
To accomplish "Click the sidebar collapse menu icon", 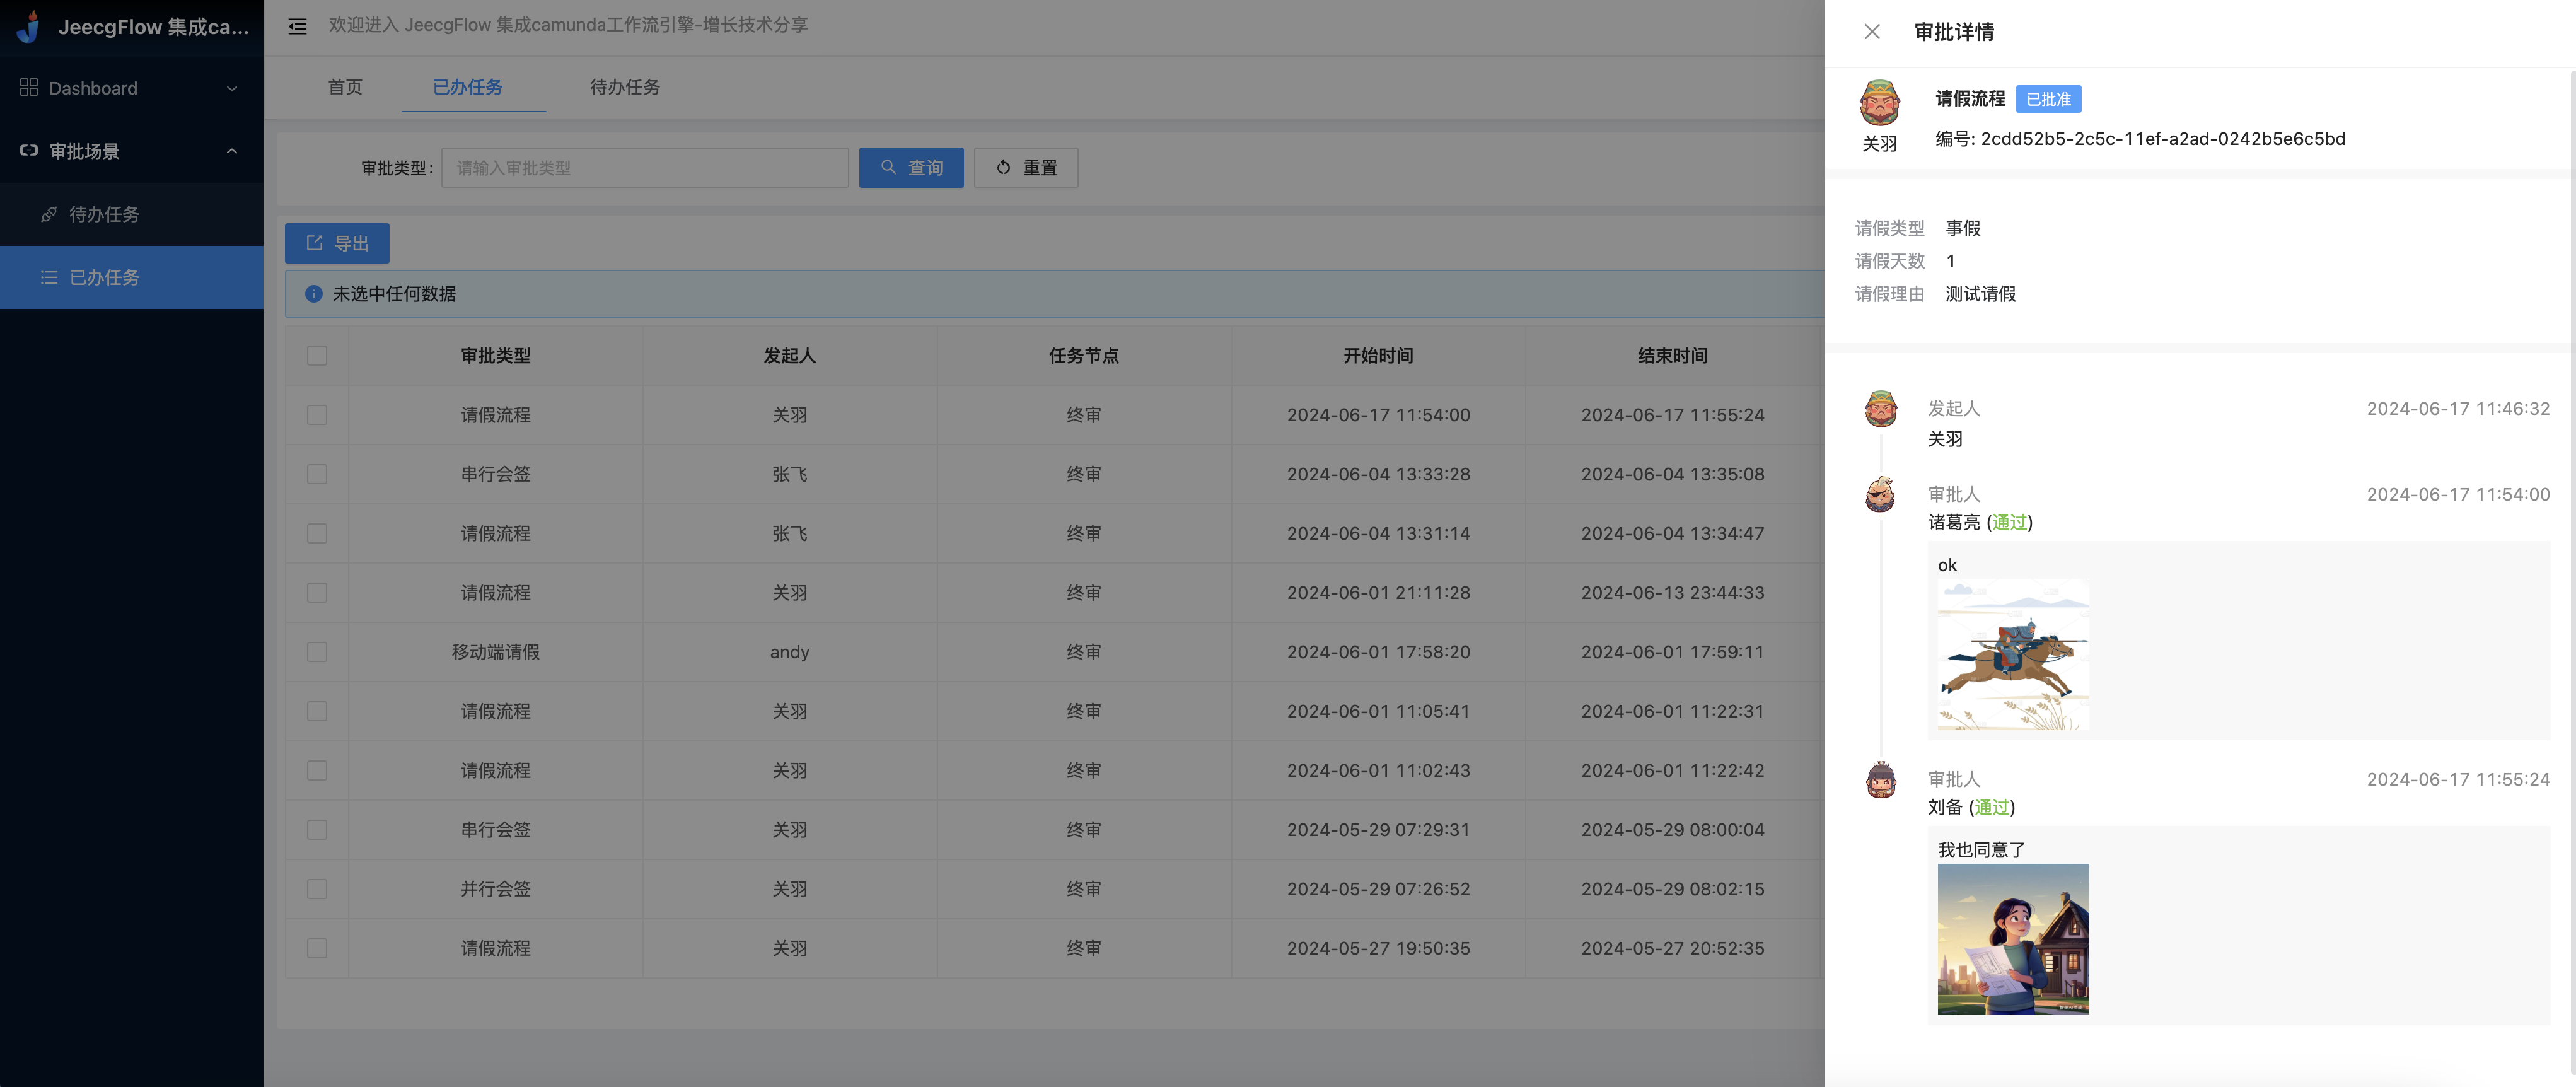I will click(297, 26).
